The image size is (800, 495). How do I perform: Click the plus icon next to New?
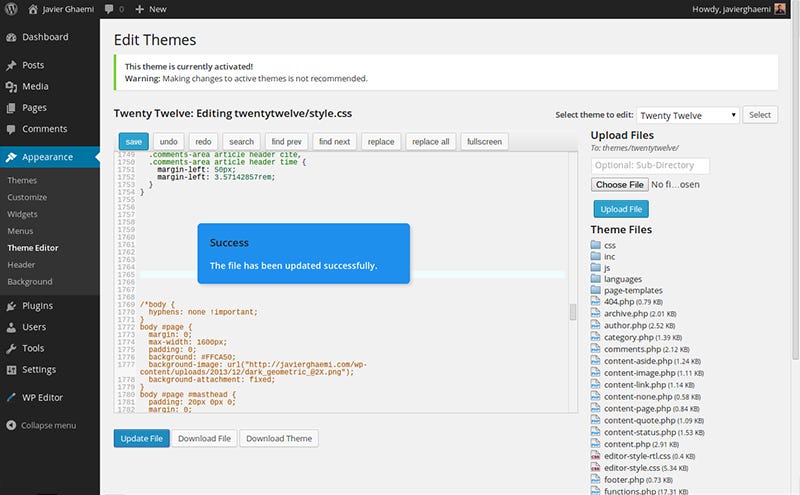139,9
